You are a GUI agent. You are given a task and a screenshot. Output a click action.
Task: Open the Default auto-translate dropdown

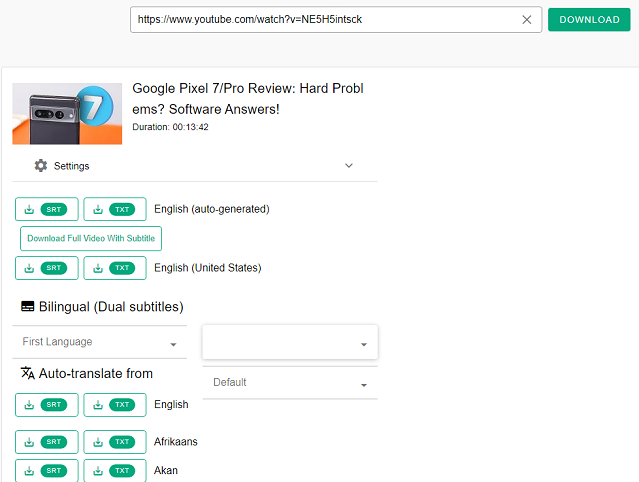point(290,383)
